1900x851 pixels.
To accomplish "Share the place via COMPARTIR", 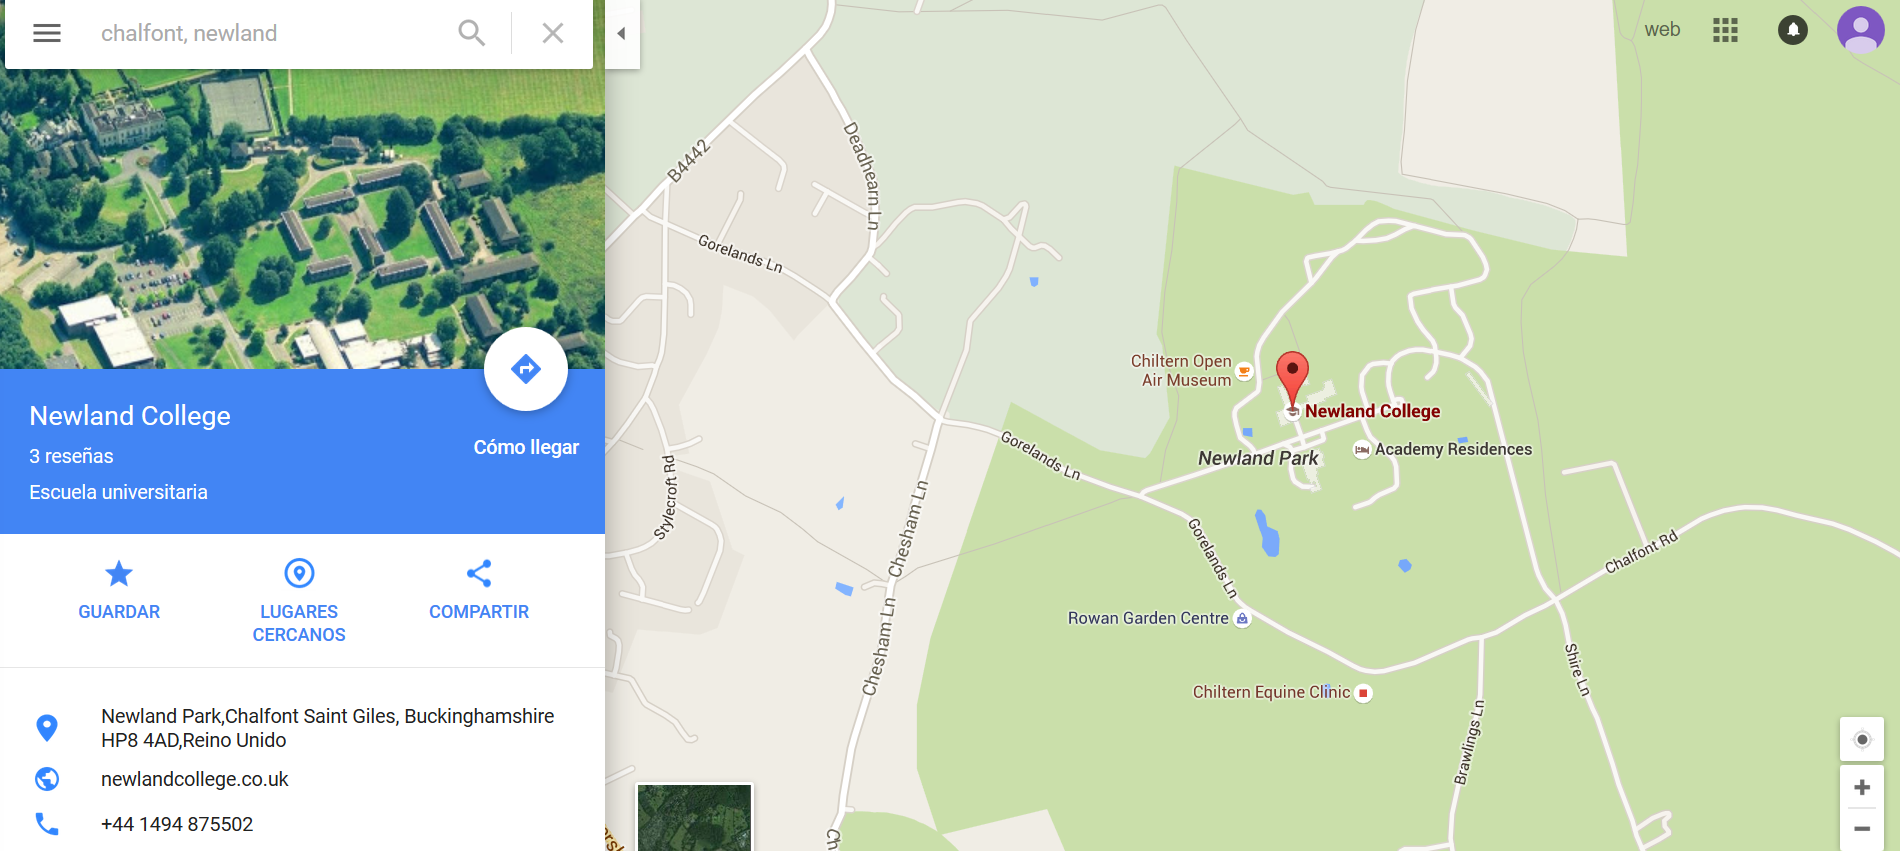I will (x=479, y=590).
